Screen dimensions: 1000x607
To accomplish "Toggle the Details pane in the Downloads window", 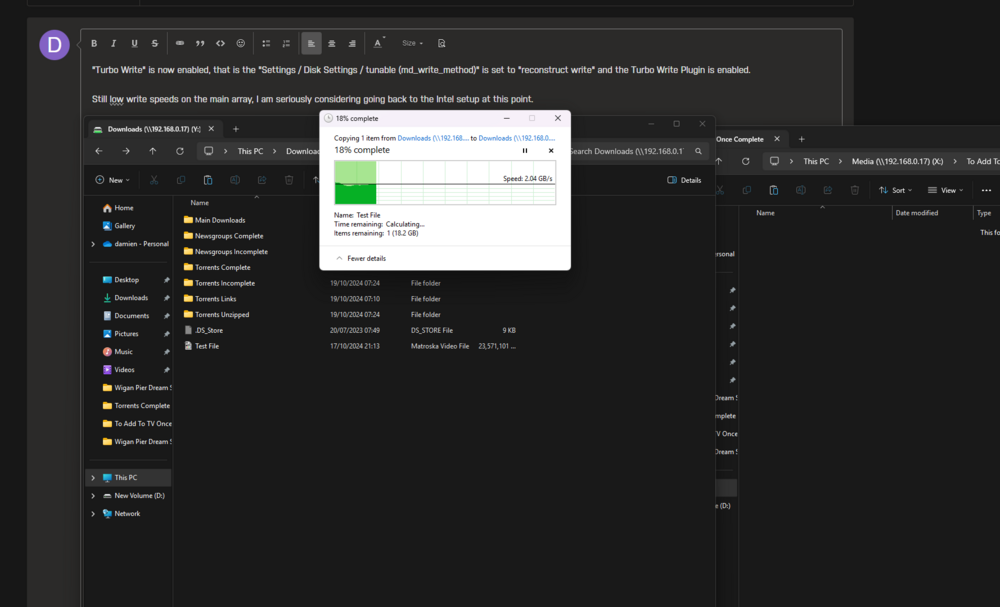I will click(x=684, y=180).
